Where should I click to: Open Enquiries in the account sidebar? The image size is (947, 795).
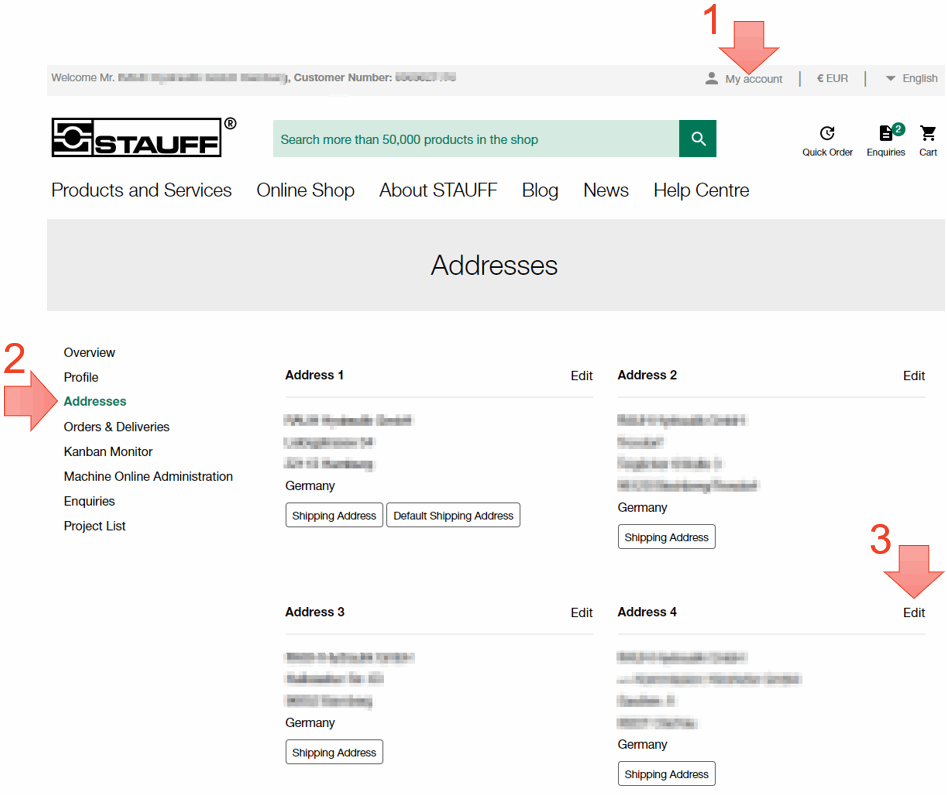point(89,501)
